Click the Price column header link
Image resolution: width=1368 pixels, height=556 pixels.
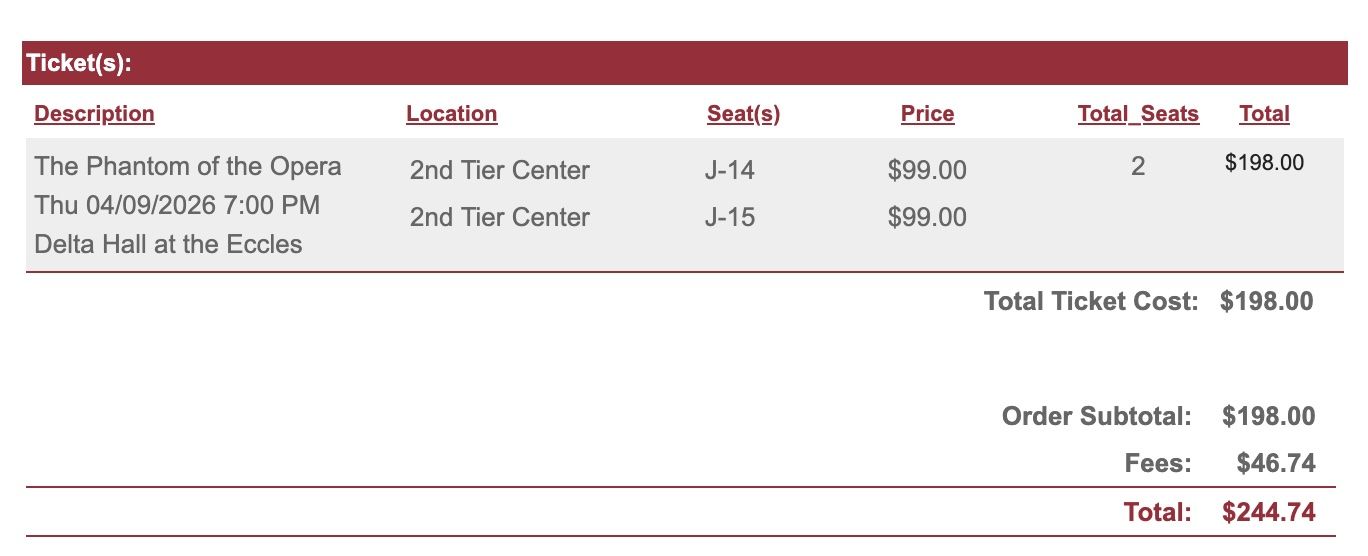tap(927, 114)
